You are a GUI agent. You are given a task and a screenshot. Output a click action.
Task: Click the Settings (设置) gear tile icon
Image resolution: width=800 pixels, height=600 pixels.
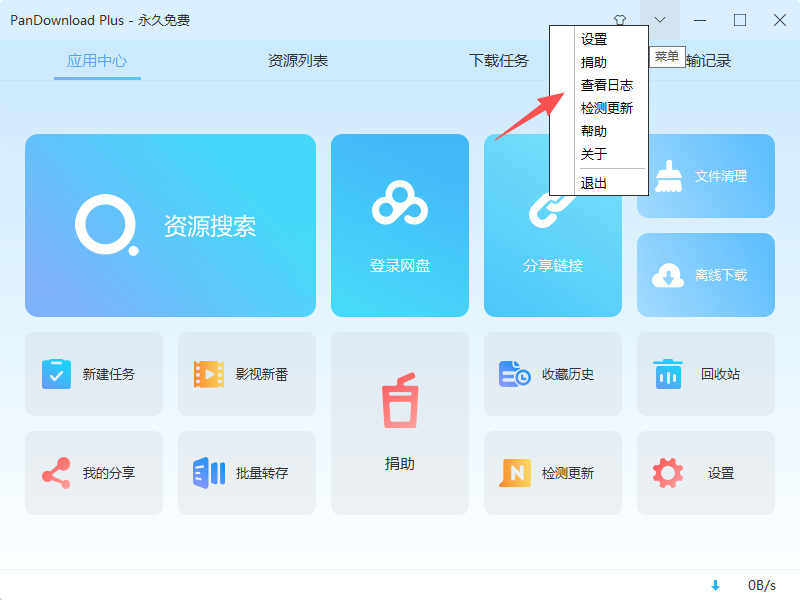click(x=666, y=472)
